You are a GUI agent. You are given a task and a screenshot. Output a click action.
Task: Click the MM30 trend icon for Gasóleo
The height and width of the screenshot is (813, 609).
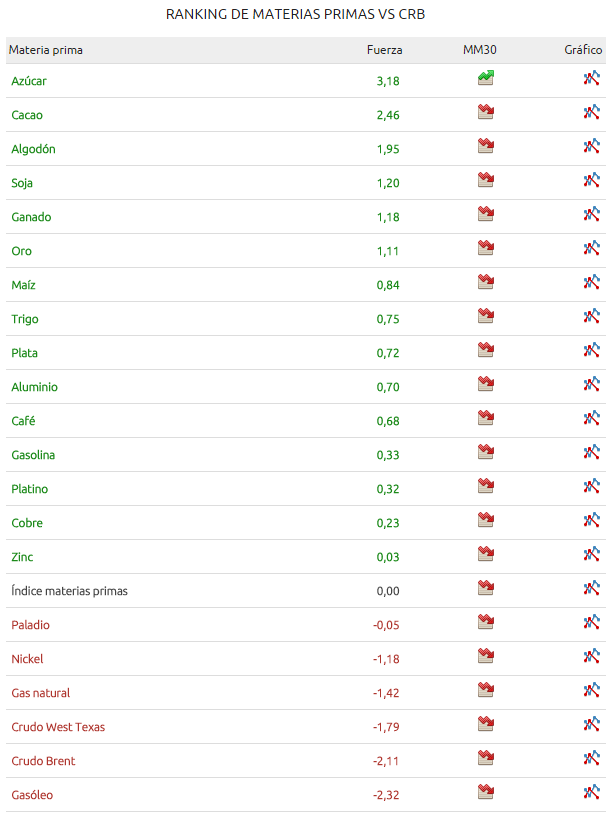(x=486, y=792)
